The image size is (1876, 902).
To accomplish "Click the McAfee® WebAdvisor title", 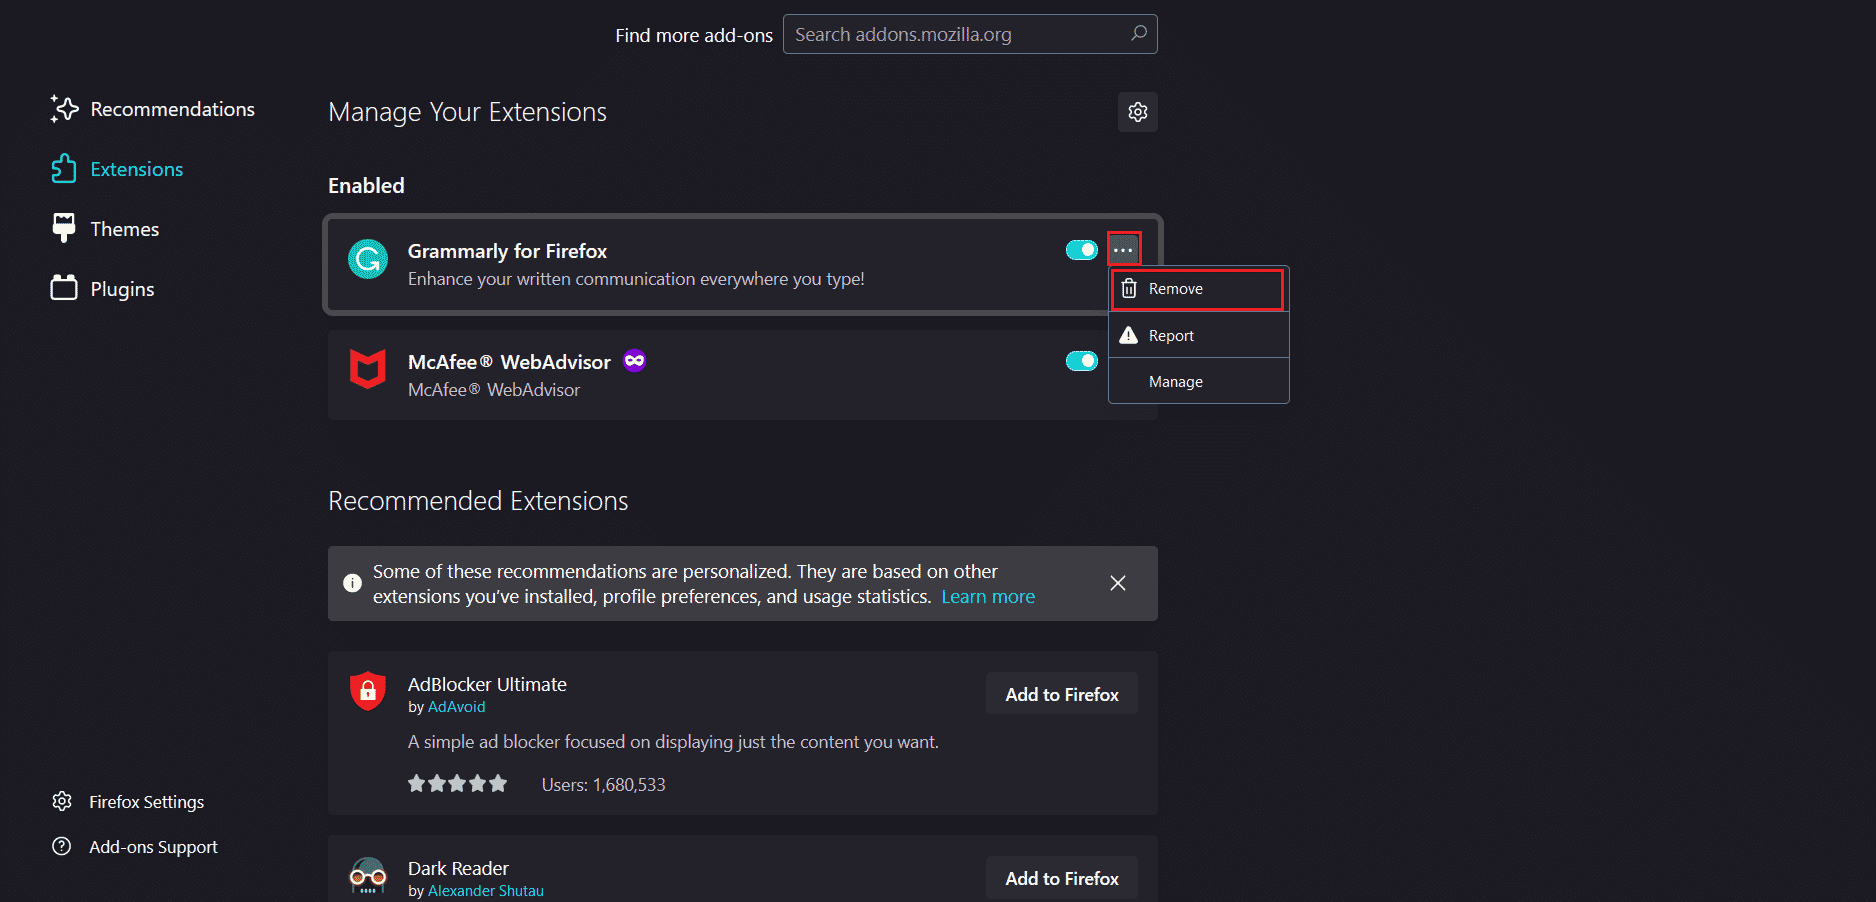I will (509, 362).
